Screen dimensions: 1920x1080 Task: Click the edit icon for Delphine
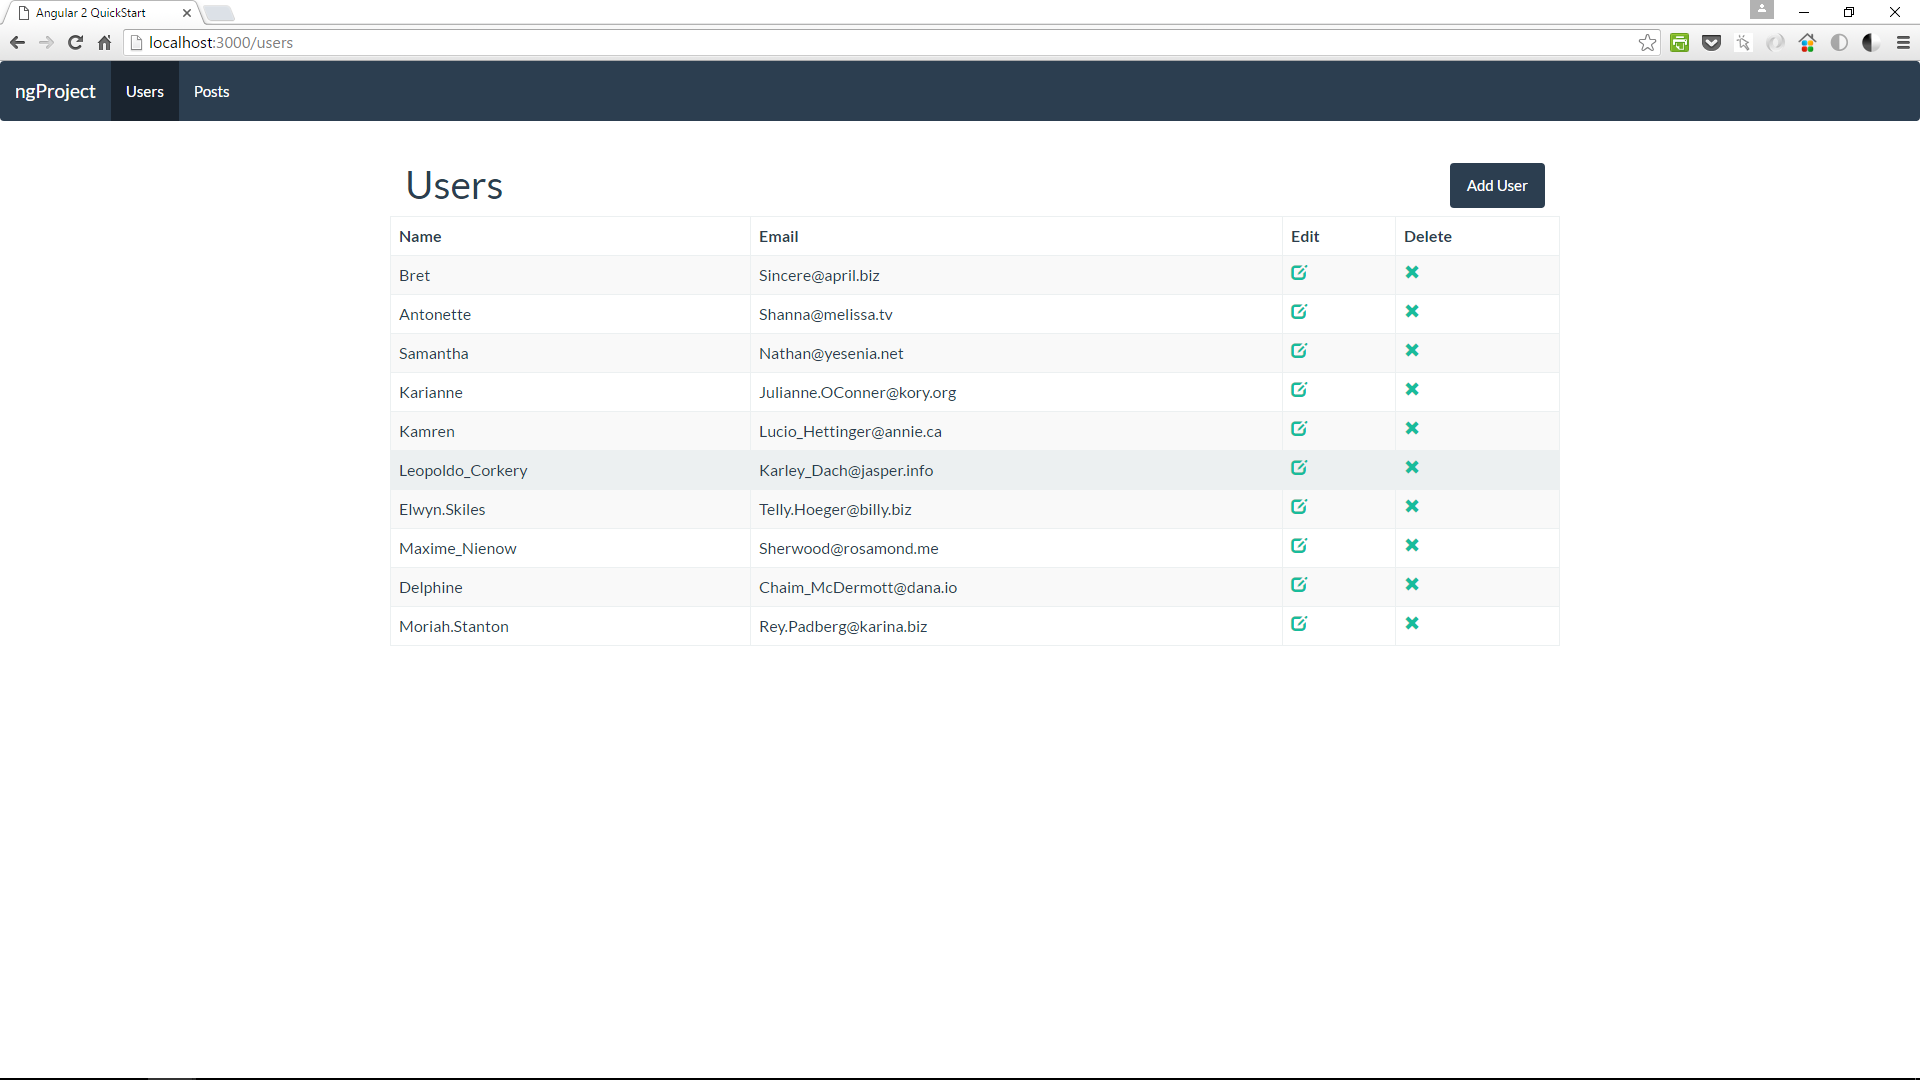1299,584
